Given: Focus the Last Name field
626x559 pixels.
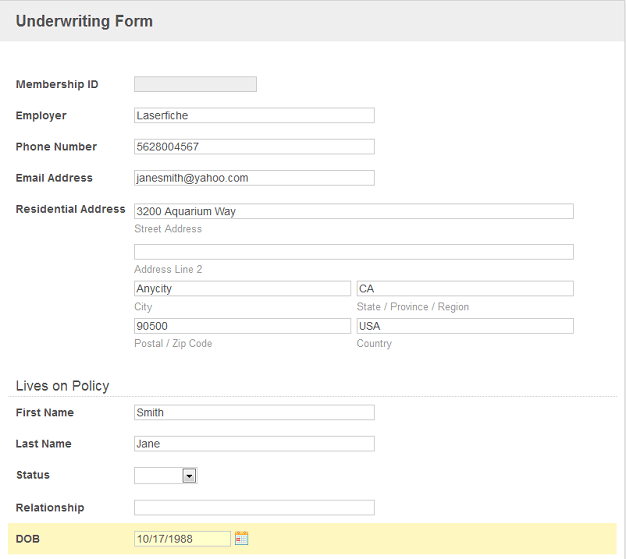Looking at the screenshot, I should pyautogui.click(x=254, y=444).
